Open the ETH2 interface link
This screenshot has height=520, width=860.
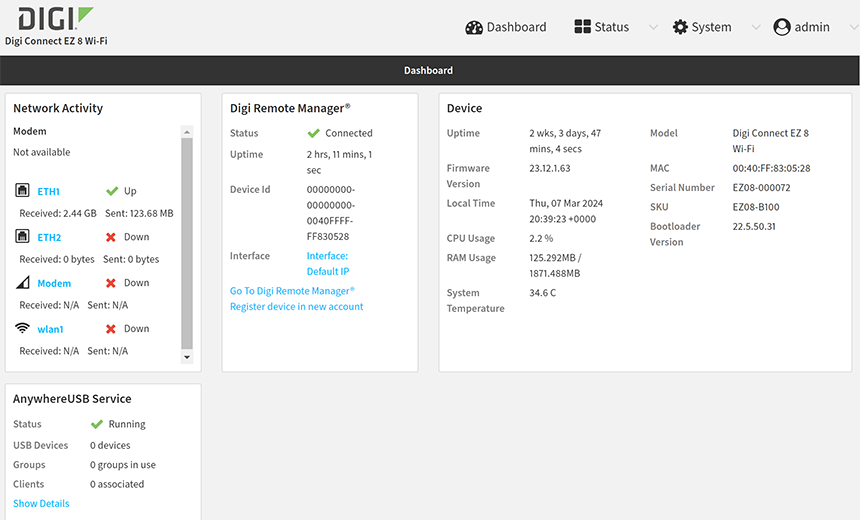[49, 238]
